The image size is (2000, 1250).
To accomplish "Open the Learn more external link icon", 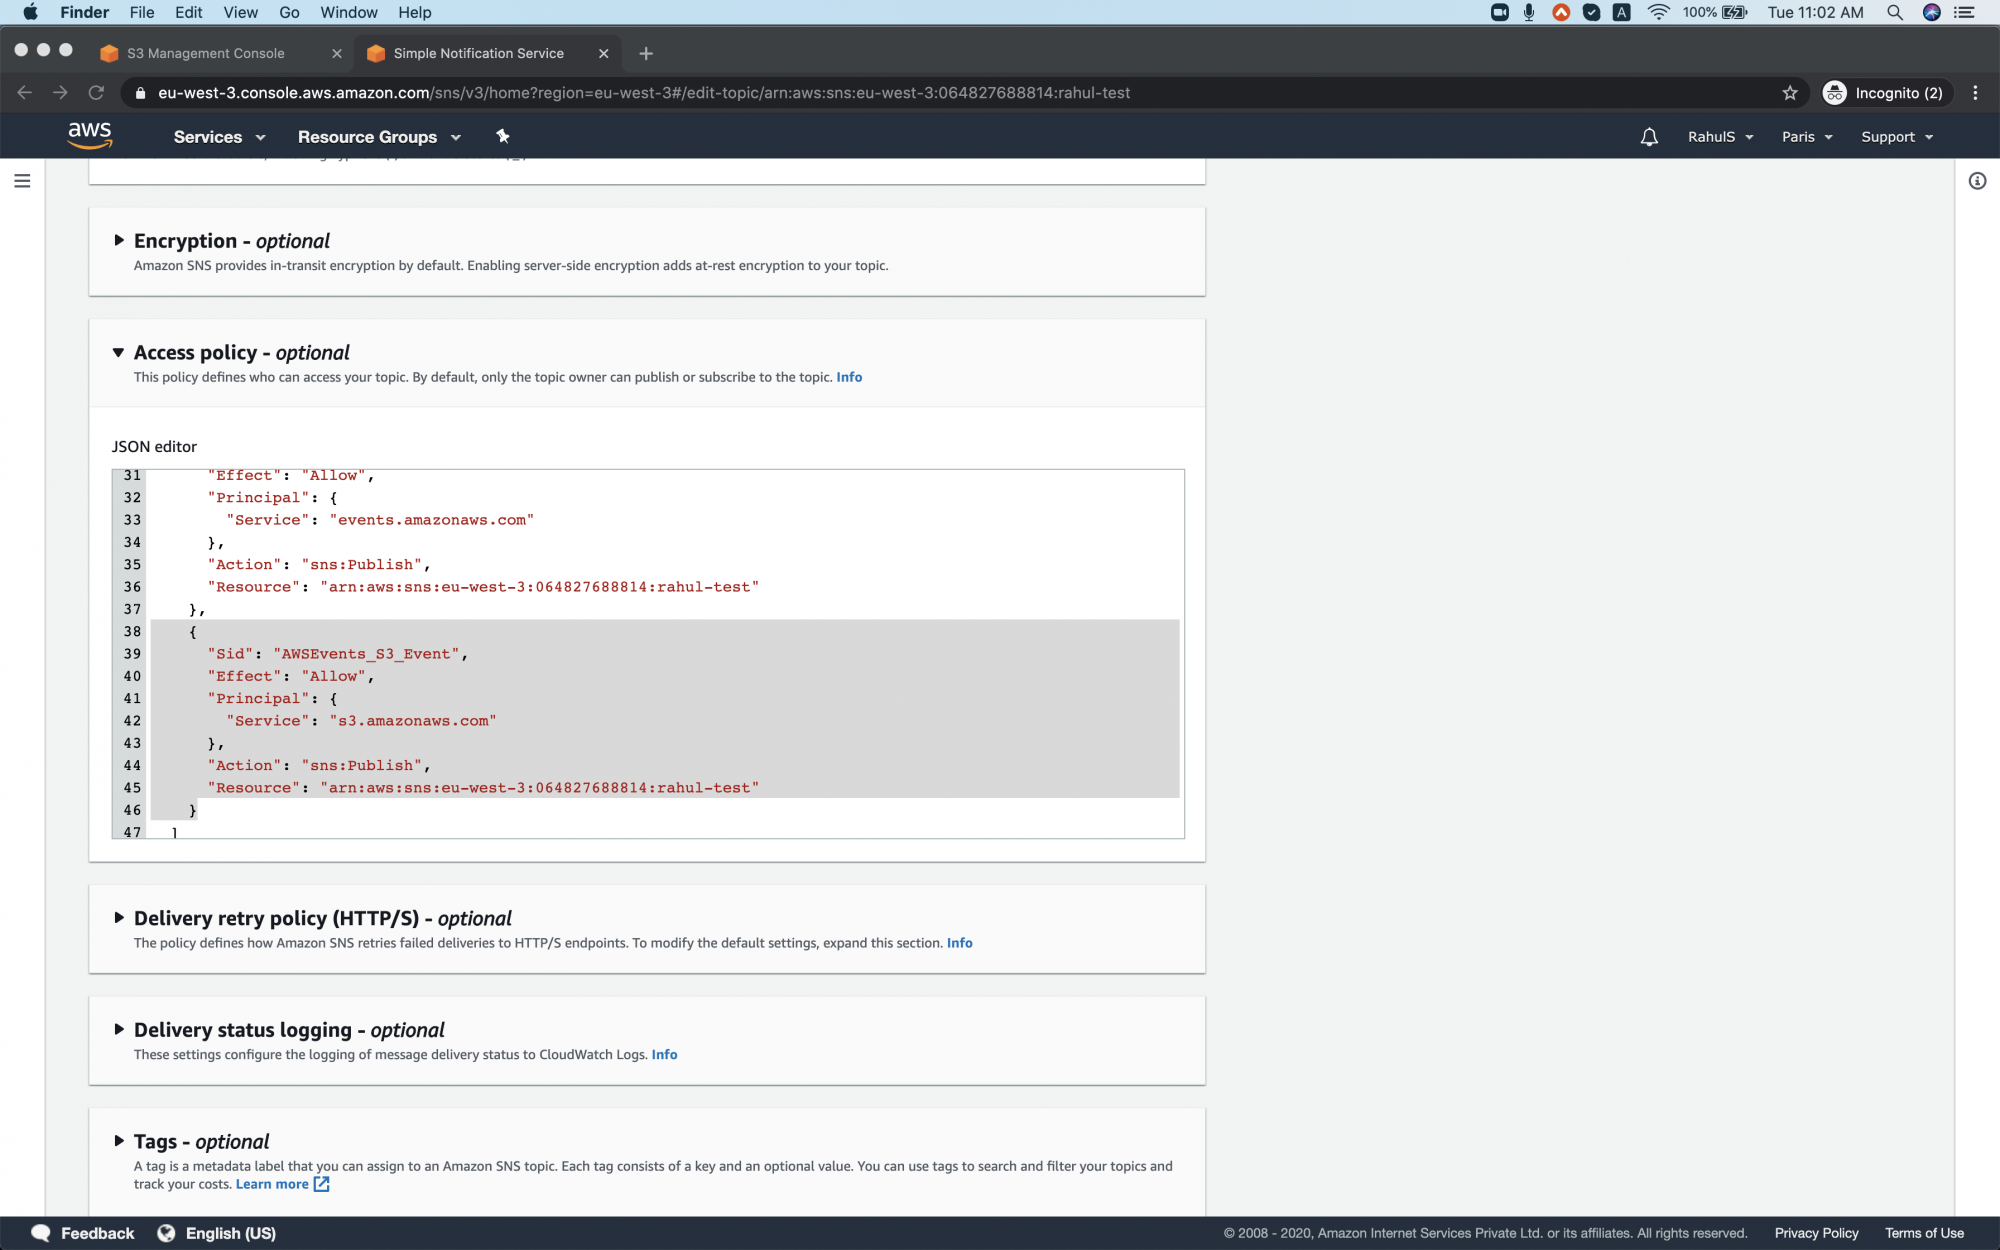I will (321, 1184).
